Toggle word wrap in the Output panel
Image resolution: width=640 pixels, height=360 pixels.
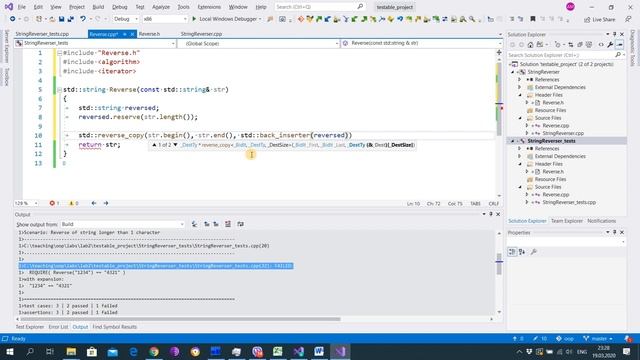point(240,224)
